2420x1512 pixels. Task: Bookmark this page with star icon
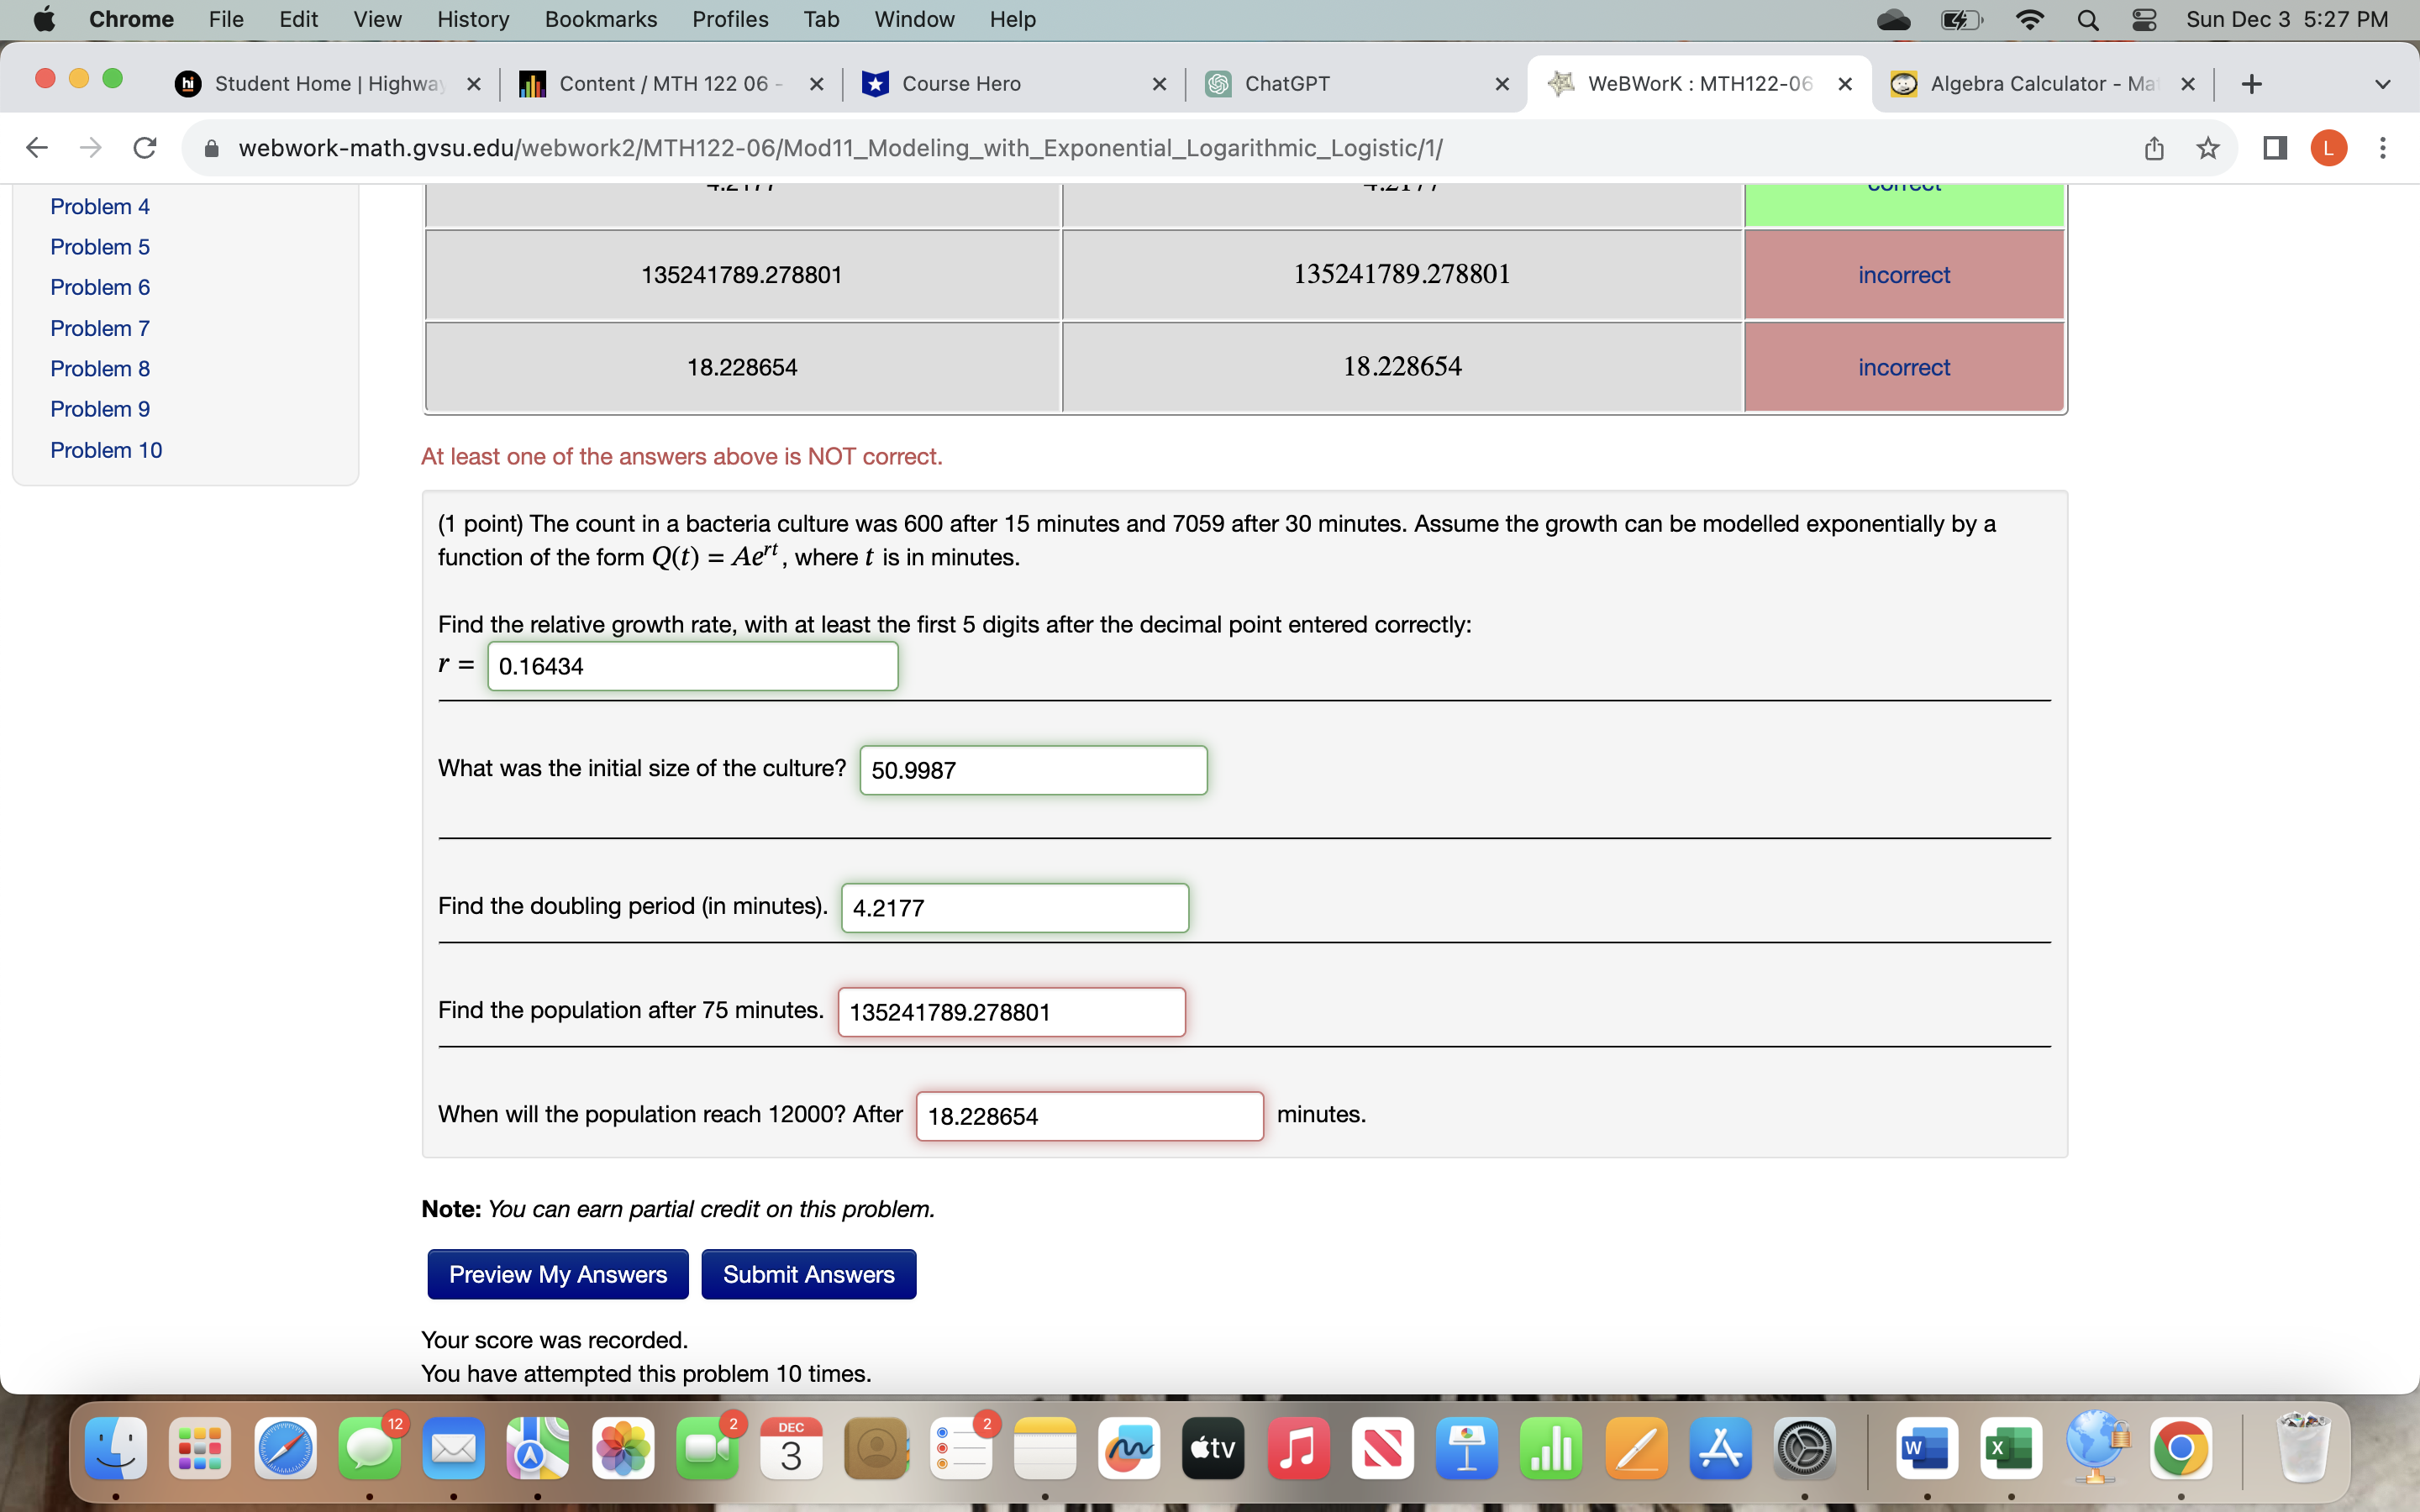(2208, 148)
